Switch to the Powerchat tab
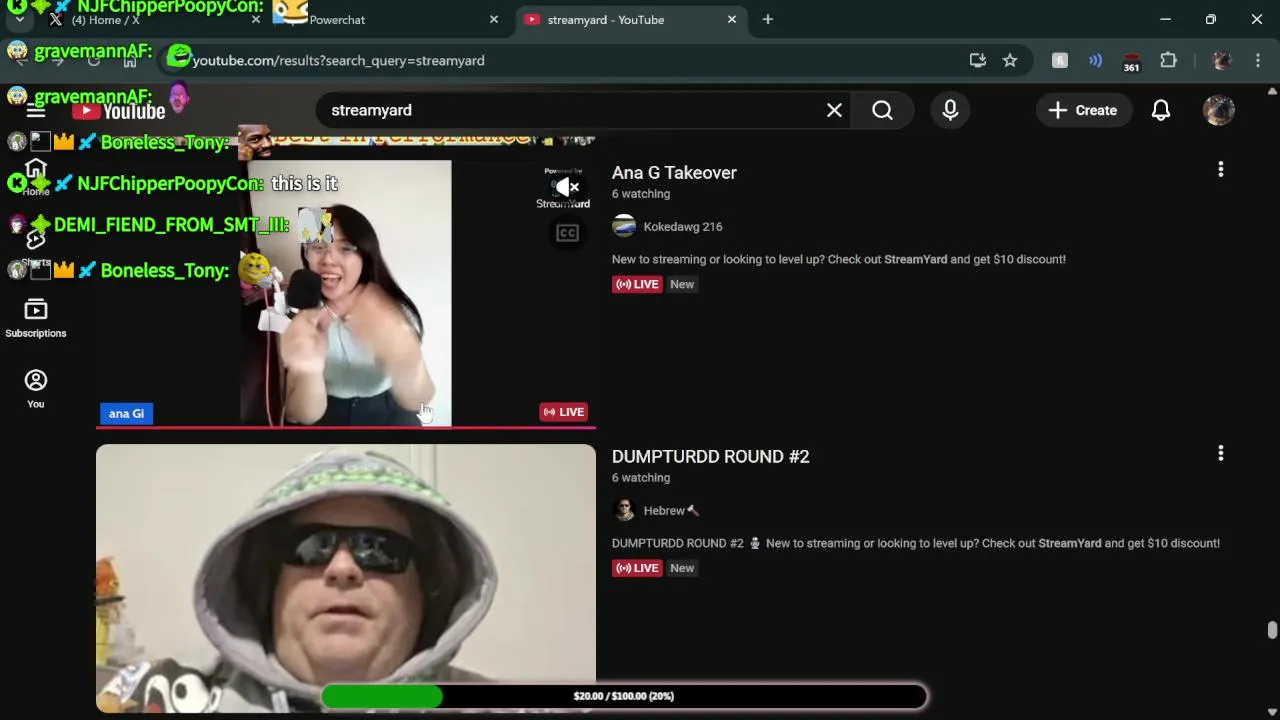1280x720 pixels. pos(390,19)
